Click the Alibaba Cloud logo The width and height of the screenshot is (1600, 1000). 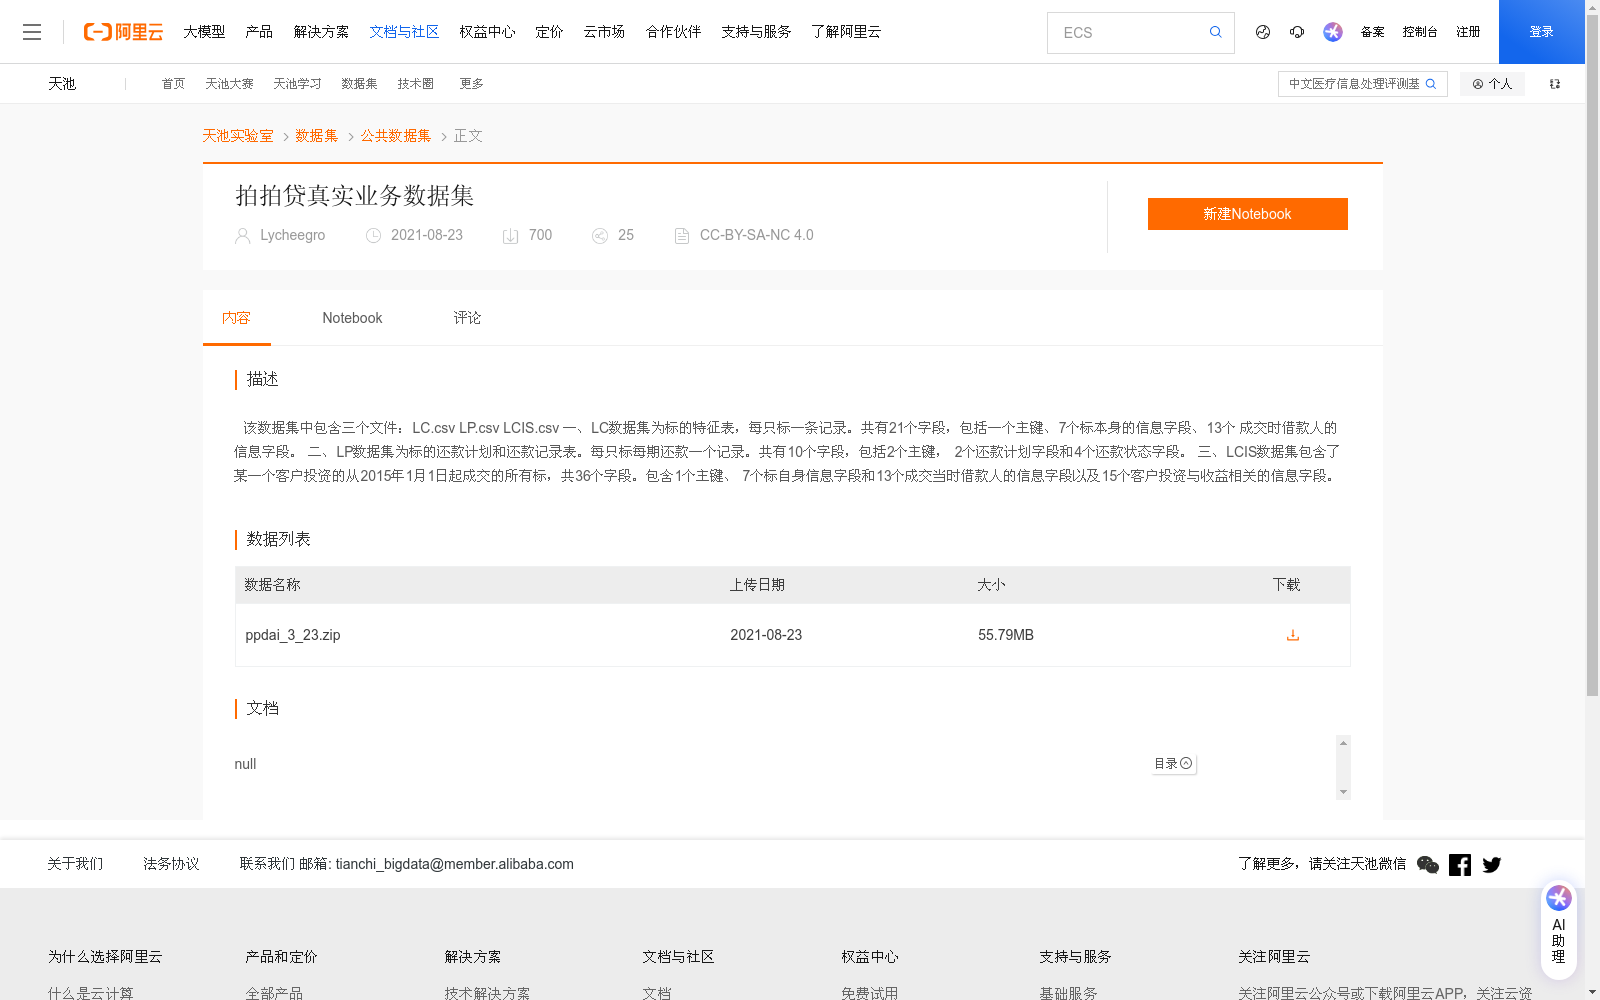click(123, 32)
